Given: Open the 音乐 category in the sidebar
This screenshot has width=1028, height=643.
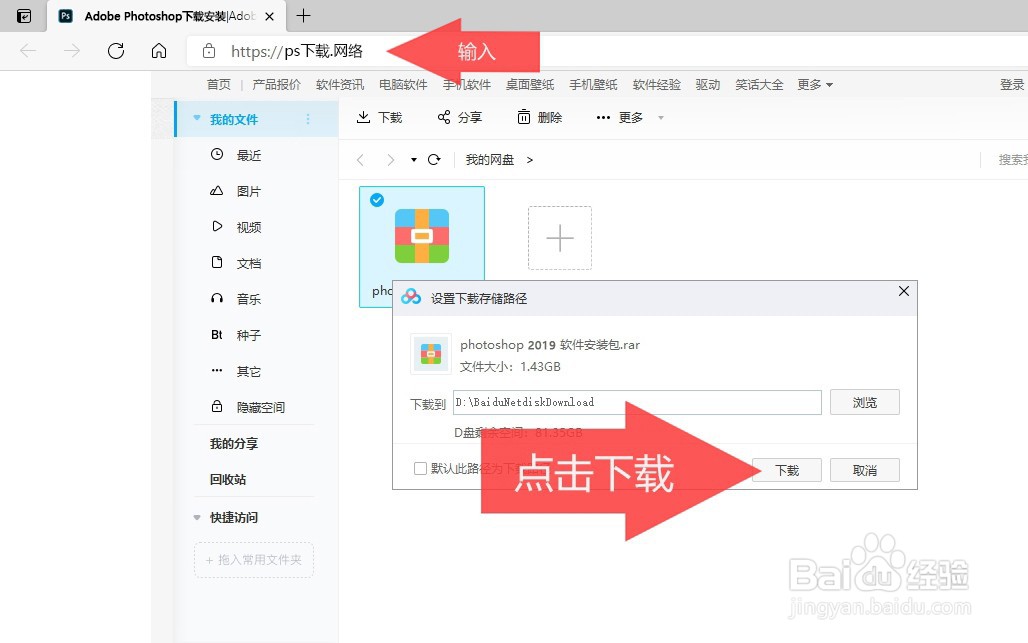Looking at the screenshot, I should pos(245,298).
